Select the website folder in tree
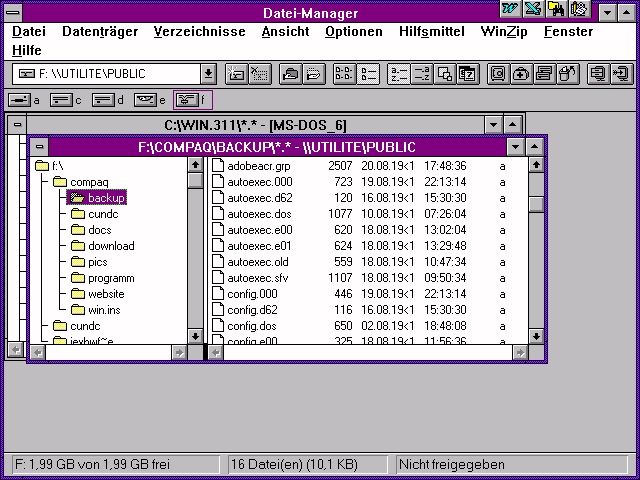640x480 pixels. click(x=98, y=294)
